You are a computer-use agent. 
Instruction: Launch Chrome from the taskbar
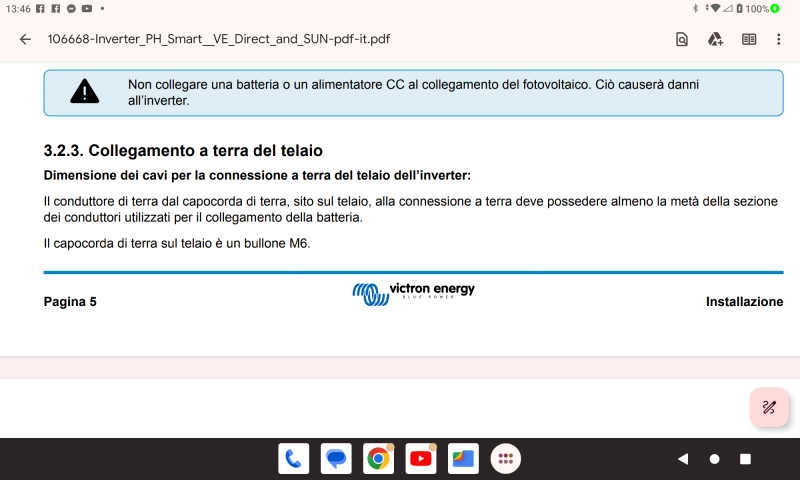point(378,459)
